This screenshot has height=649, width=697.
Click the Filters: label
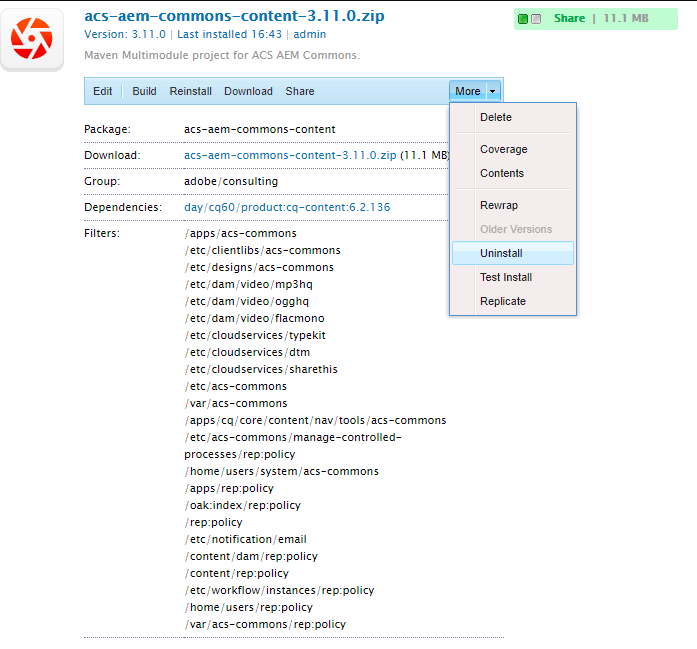(102, 233)
